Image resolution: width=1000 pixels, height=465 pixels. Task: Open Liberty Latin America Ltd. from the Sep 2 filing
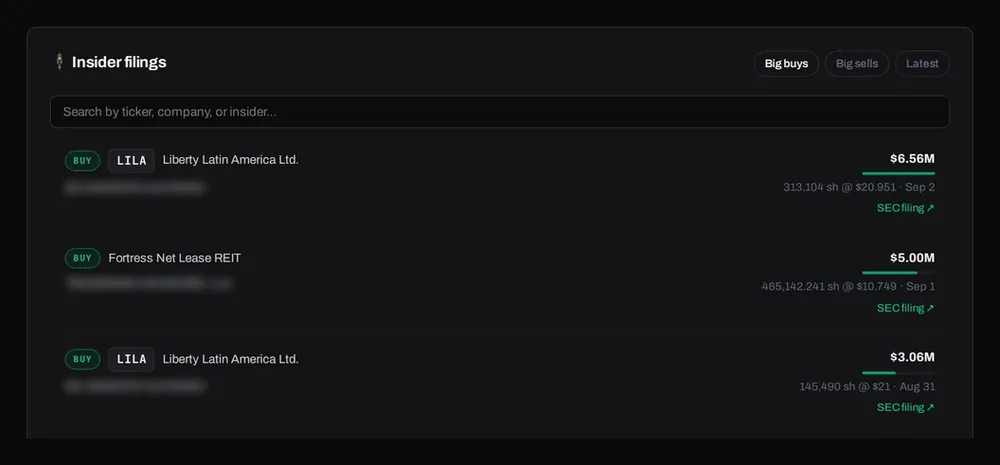tap(230, 160)
